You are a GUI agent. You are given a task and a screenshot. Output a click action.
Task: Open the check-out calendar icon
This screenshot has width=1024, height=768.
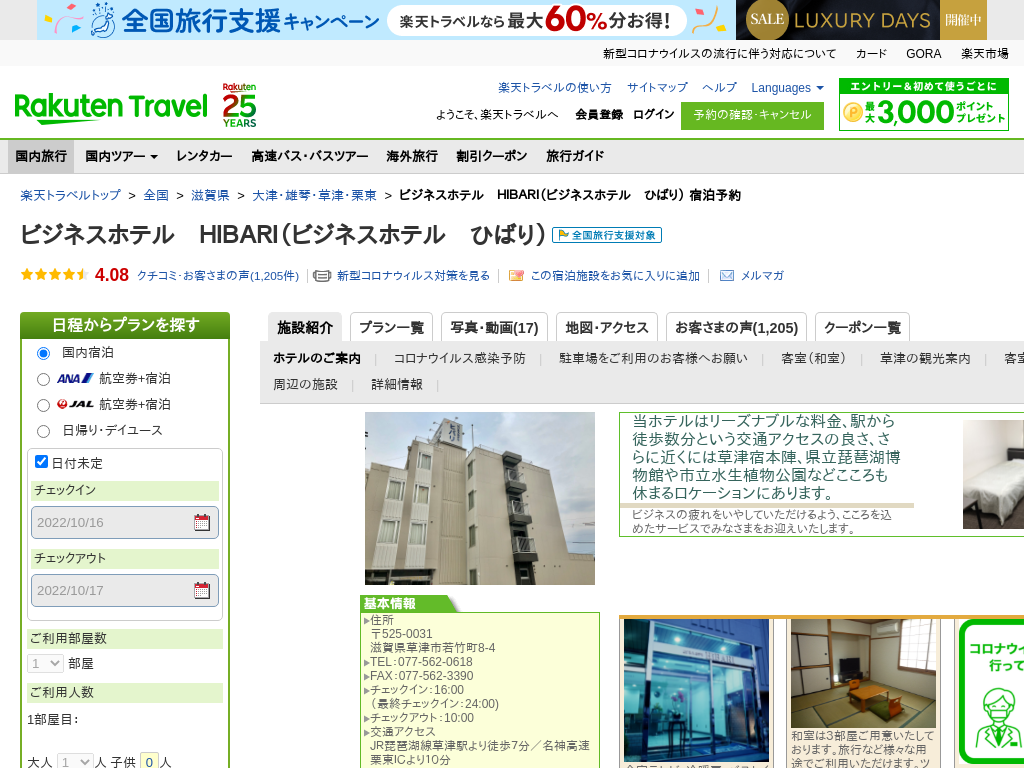(202, 590)
